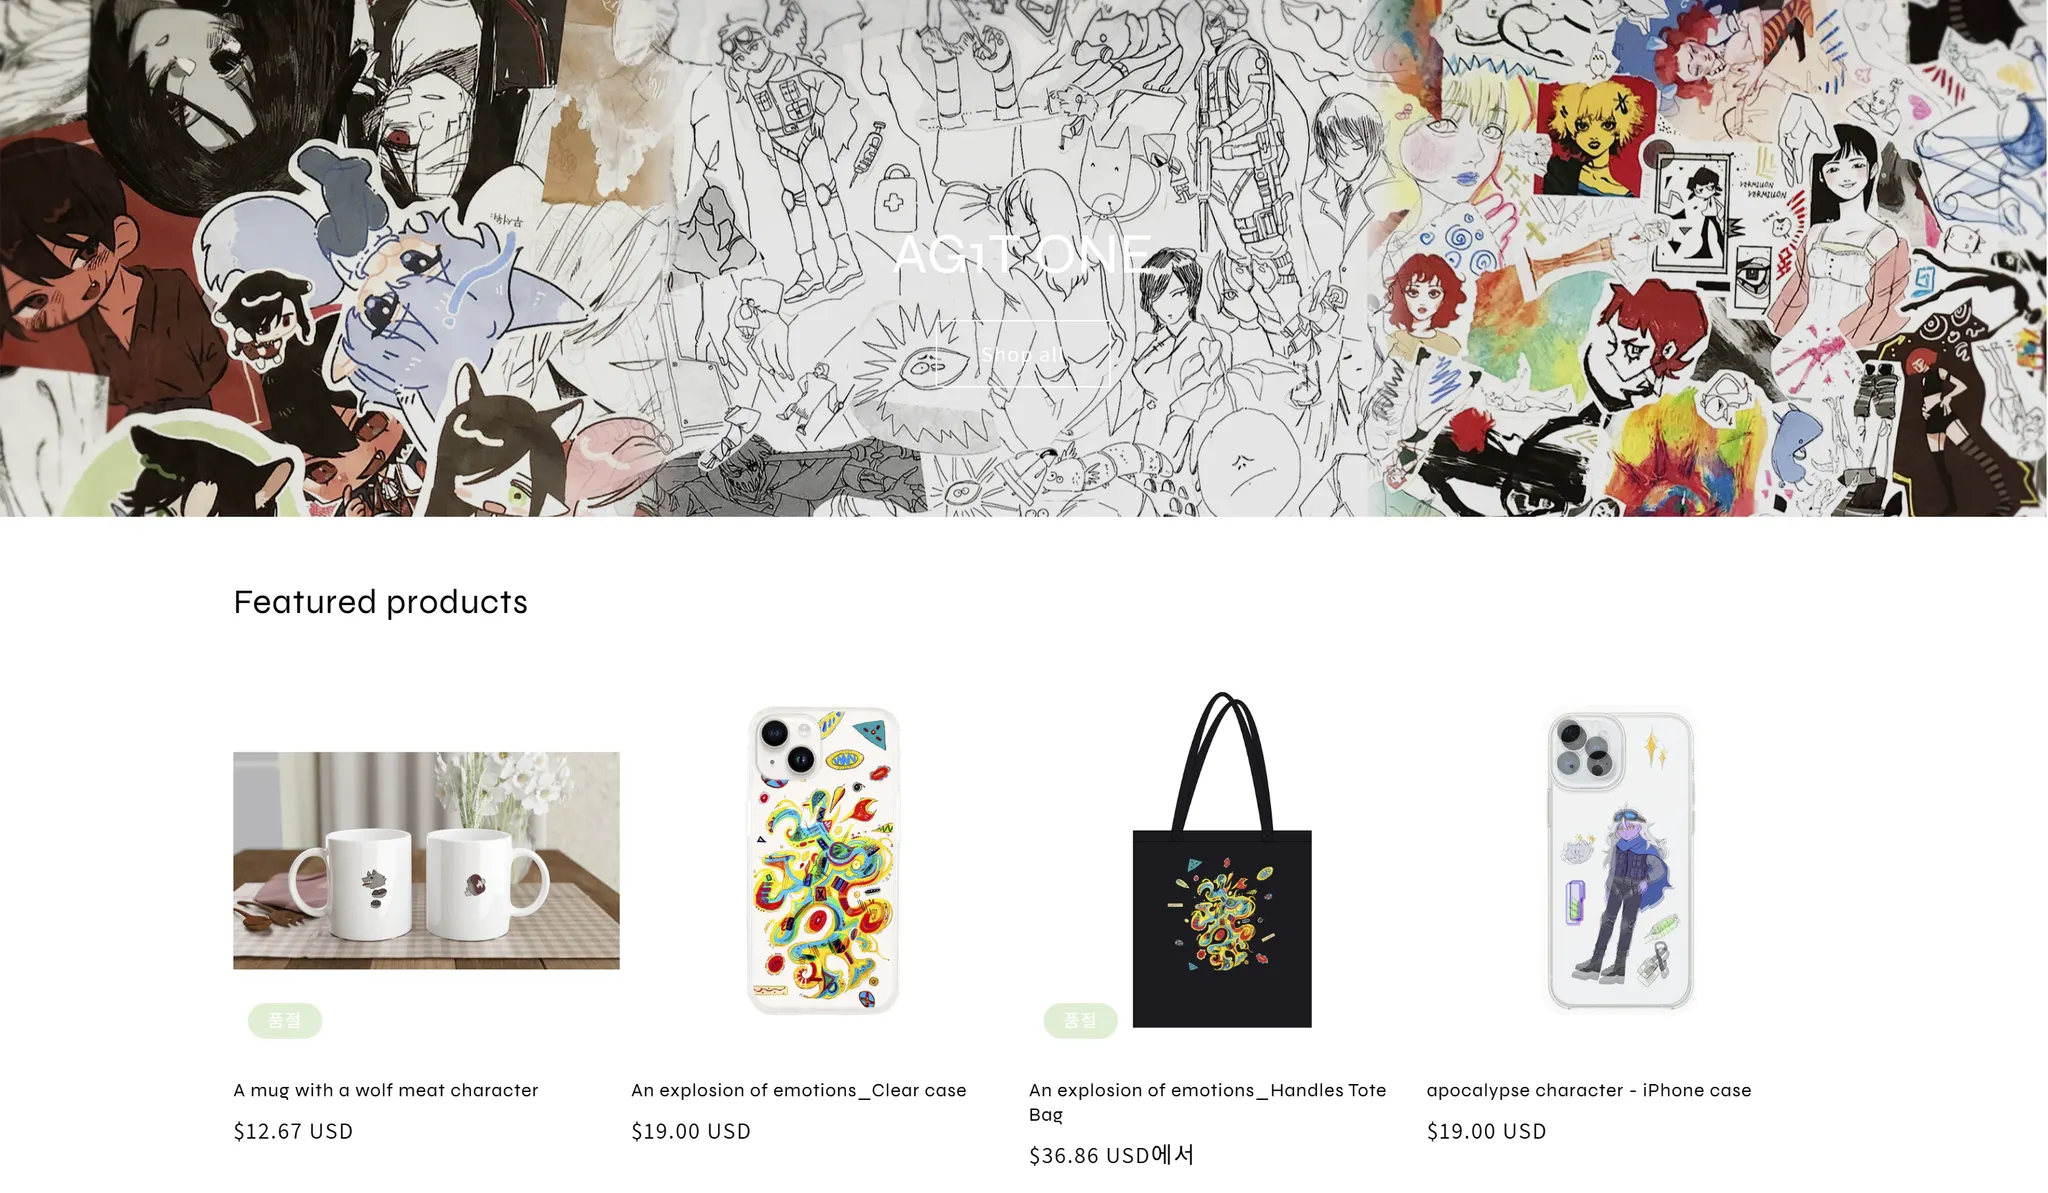Click the Shop all button

tap(1022, 354)
